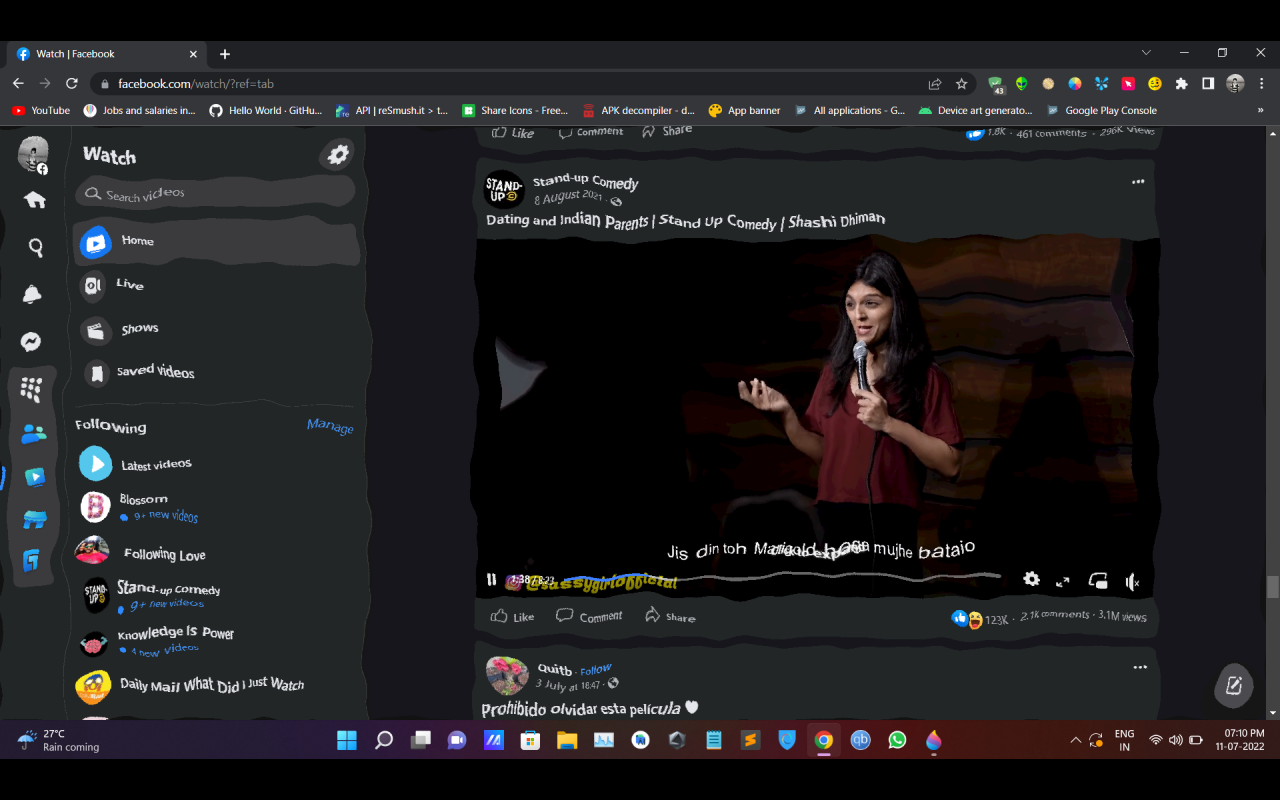Click the Facebook home icon in sidebar
1280x800 pixels.
point(35,200)
